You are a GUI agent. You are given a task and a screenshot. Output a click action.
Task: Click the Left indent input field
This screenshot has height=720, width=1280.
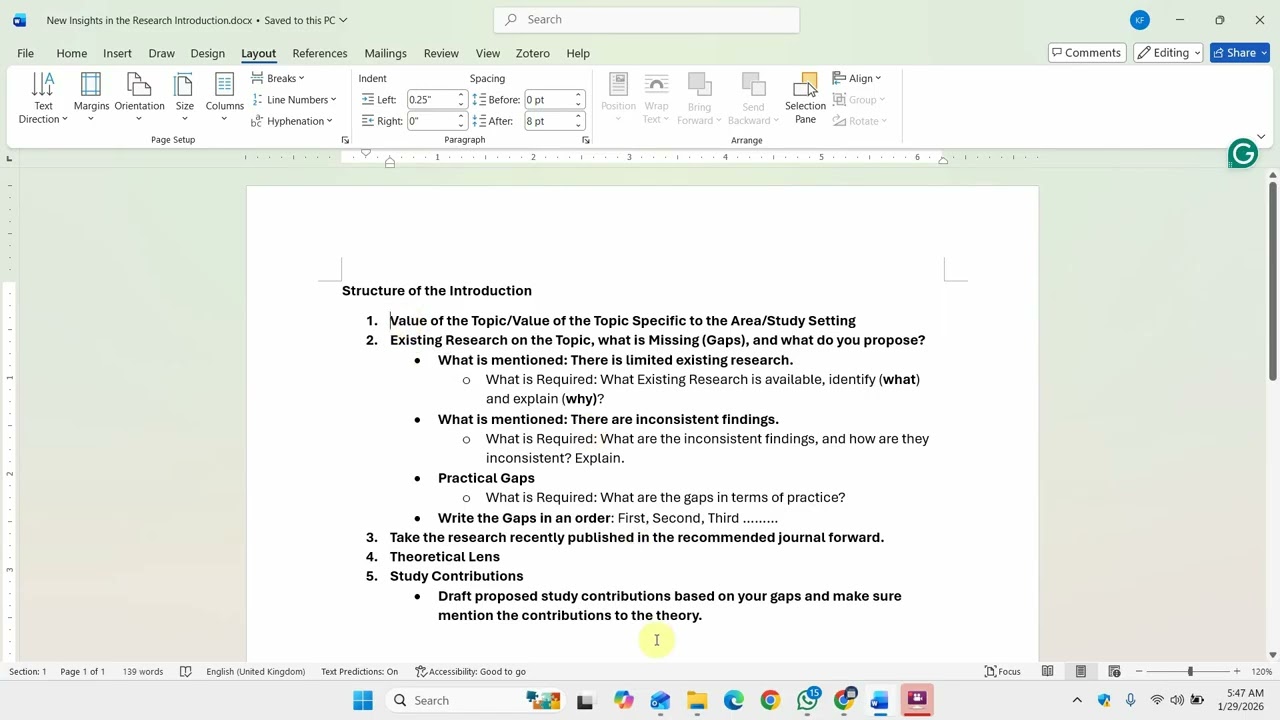point(431,100)
